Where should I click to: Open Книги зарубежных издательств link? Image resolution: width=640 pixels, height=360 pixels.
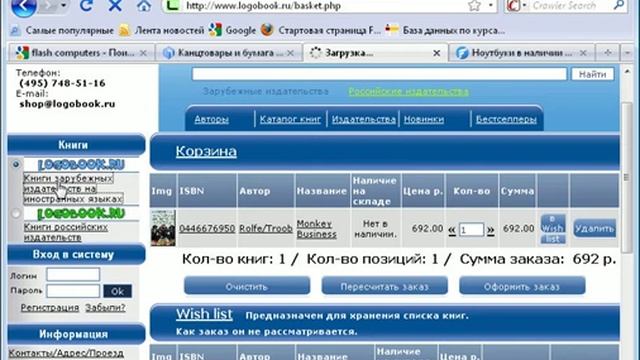pyautogui.click(x=73, y=189)
